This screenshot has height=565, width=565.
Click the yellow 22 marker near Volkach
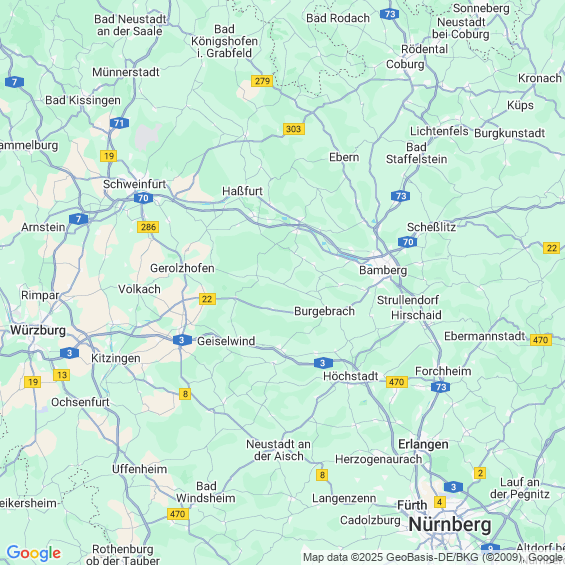click(207, 299)
